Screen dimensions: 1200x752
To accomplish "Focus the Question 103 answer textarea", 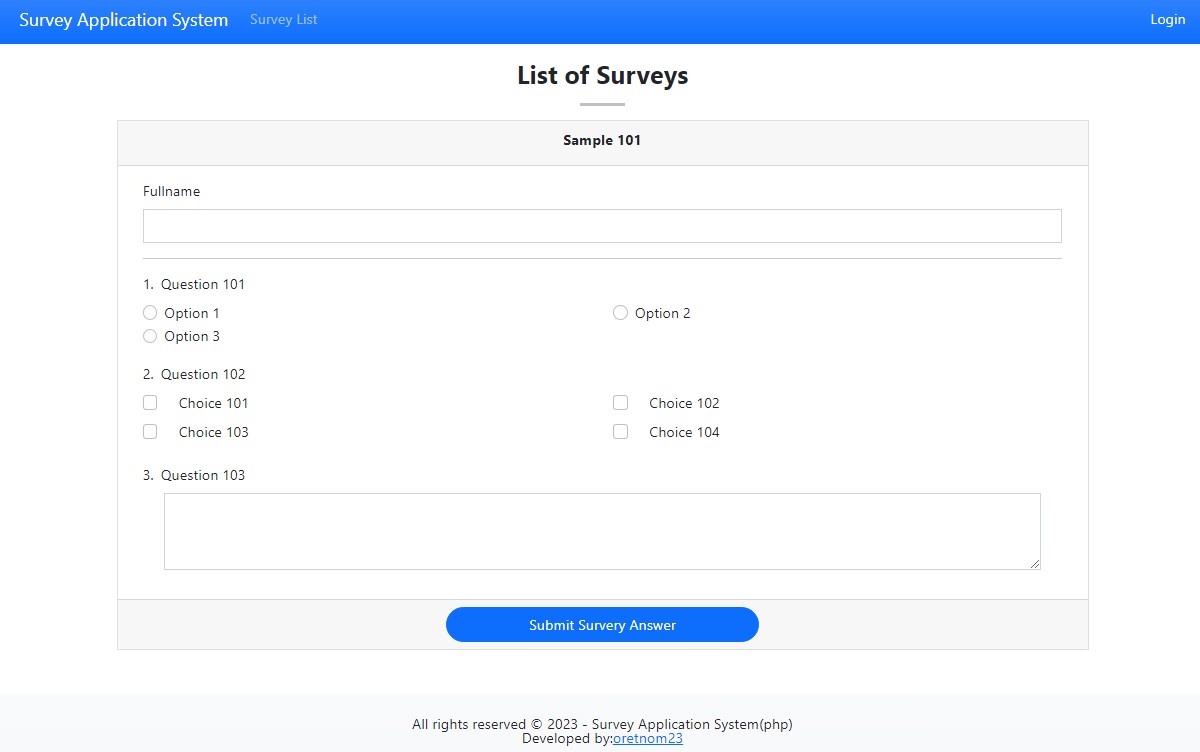I will pos(602,532).
